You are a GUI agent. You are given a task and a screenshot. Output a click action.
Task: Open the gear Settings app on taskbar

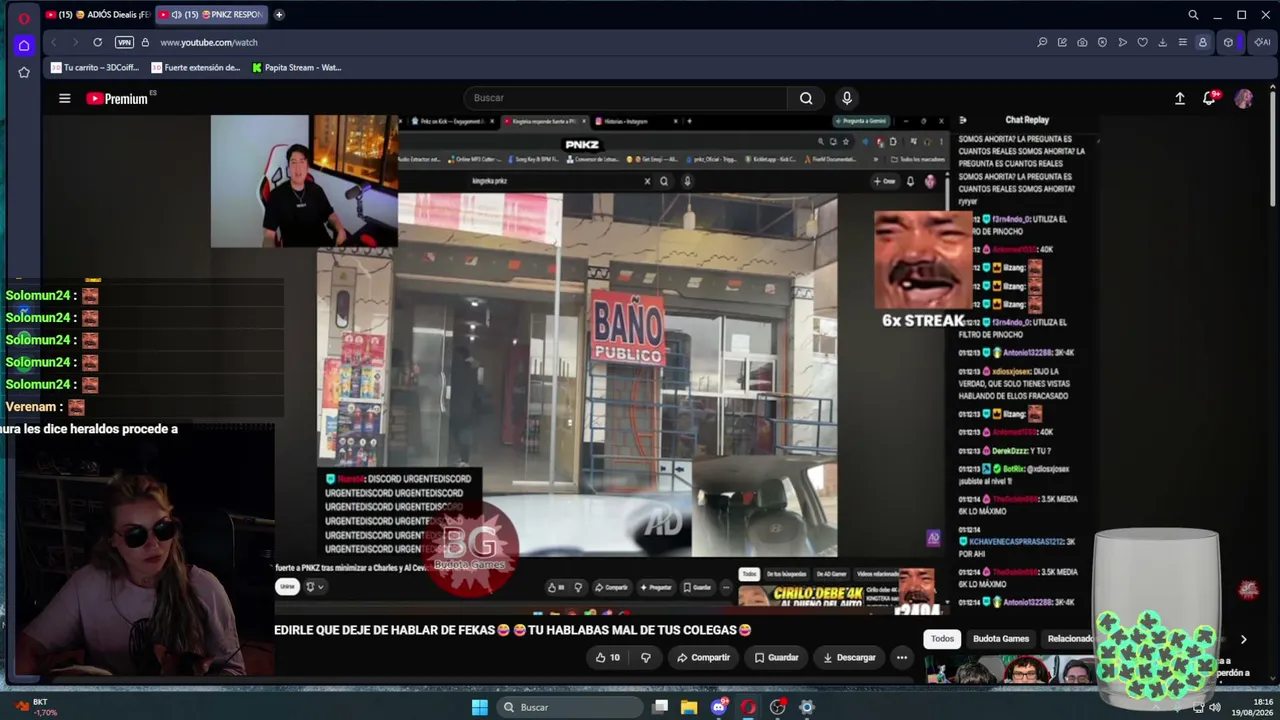(x=807, y=707)
